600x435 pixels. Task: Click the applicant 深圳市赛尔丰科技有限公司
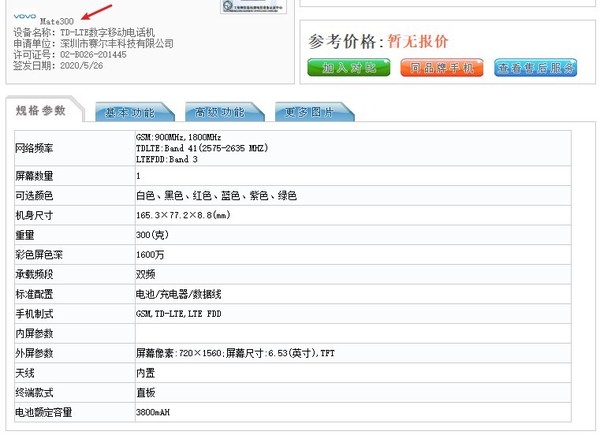coord(117,43)
